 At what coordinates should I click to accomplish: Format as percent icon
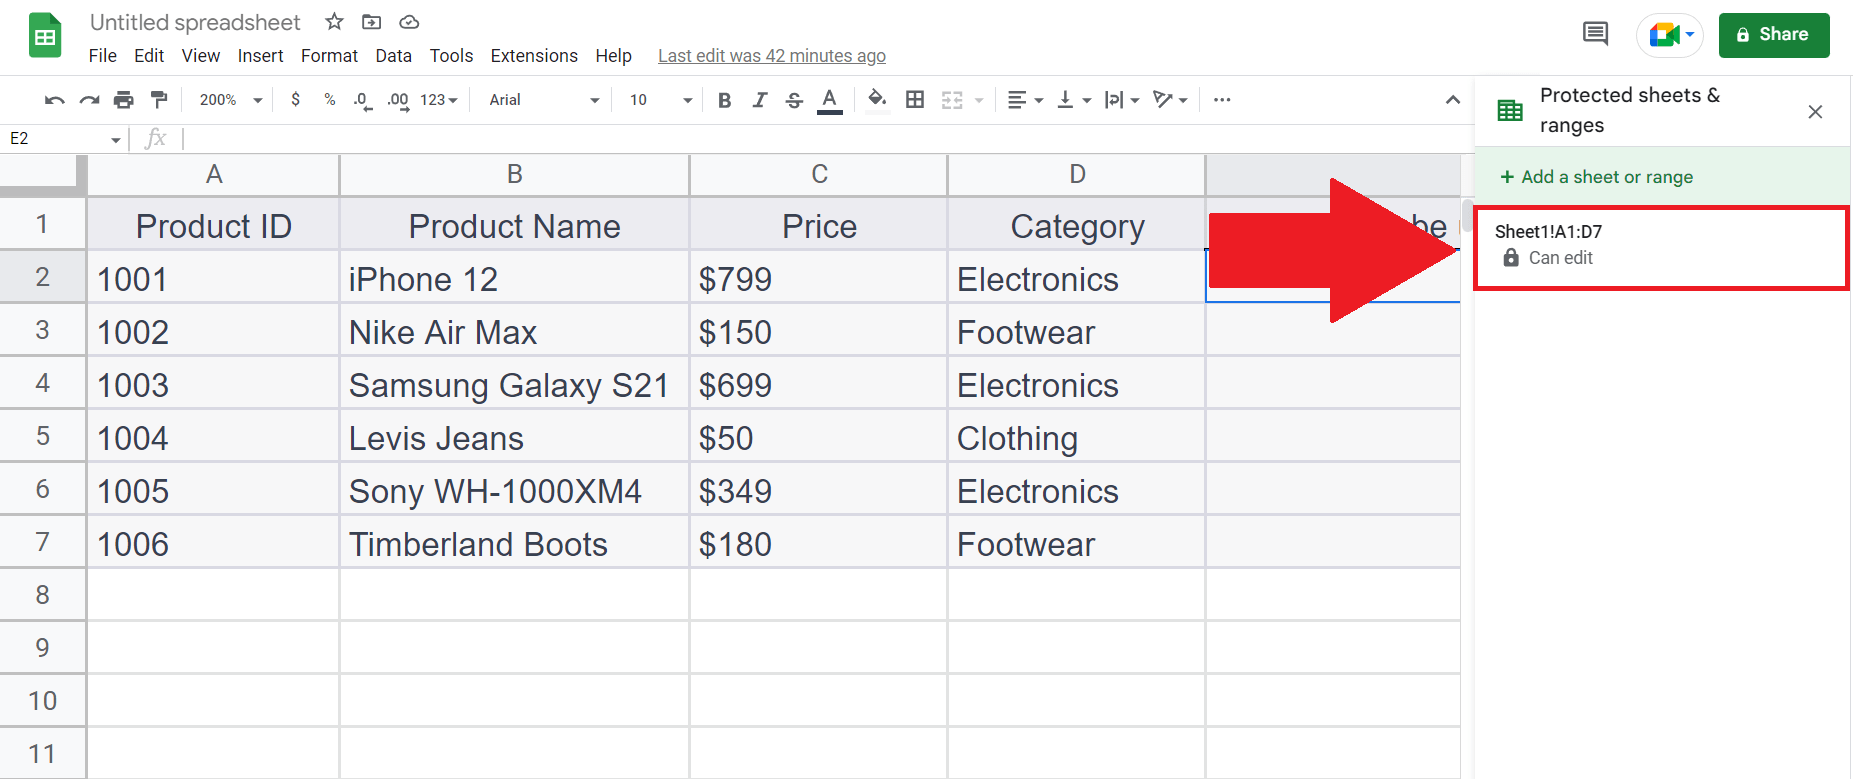[329, 100]
